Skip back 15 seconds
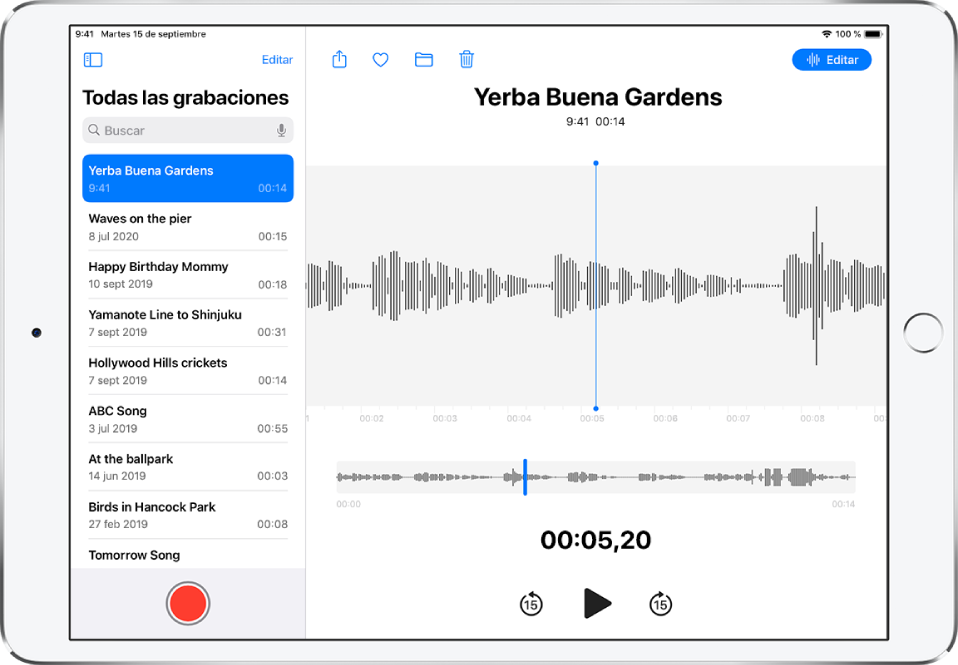958x665 pixels. [x=531, y=604]
